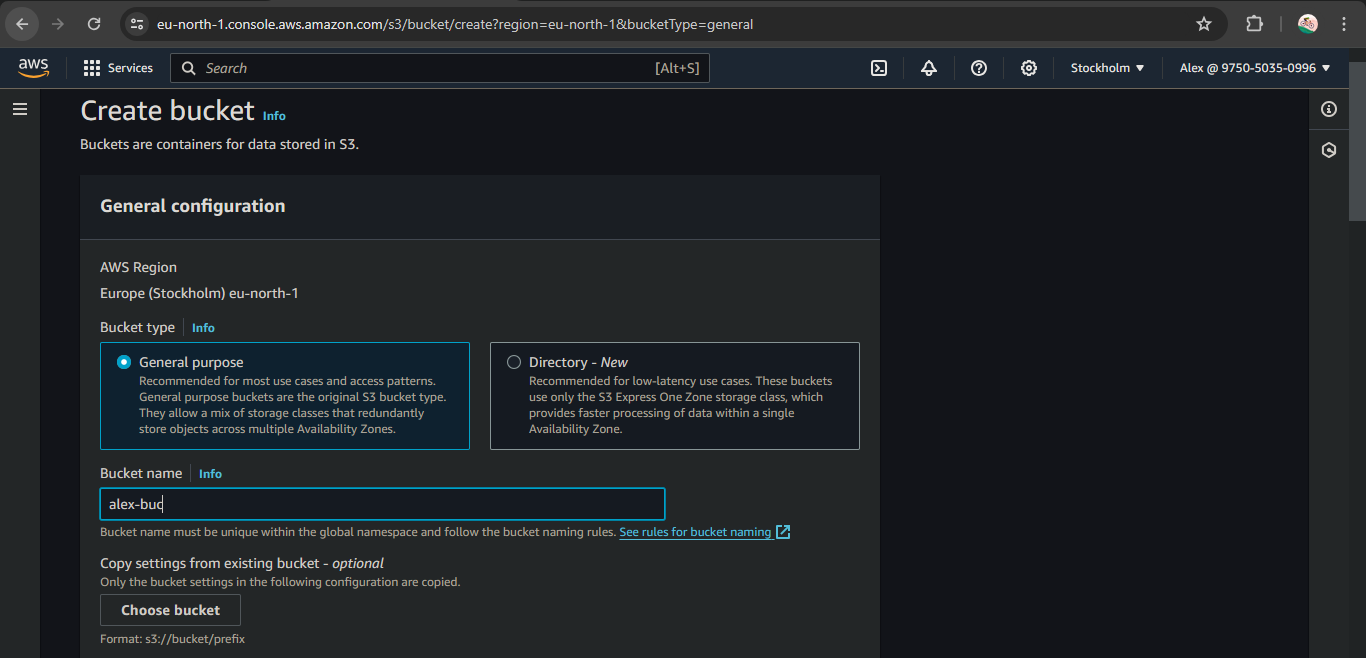Click the browser address bar URL
Screen dimensions: 1366x658
tap(455, 24)
